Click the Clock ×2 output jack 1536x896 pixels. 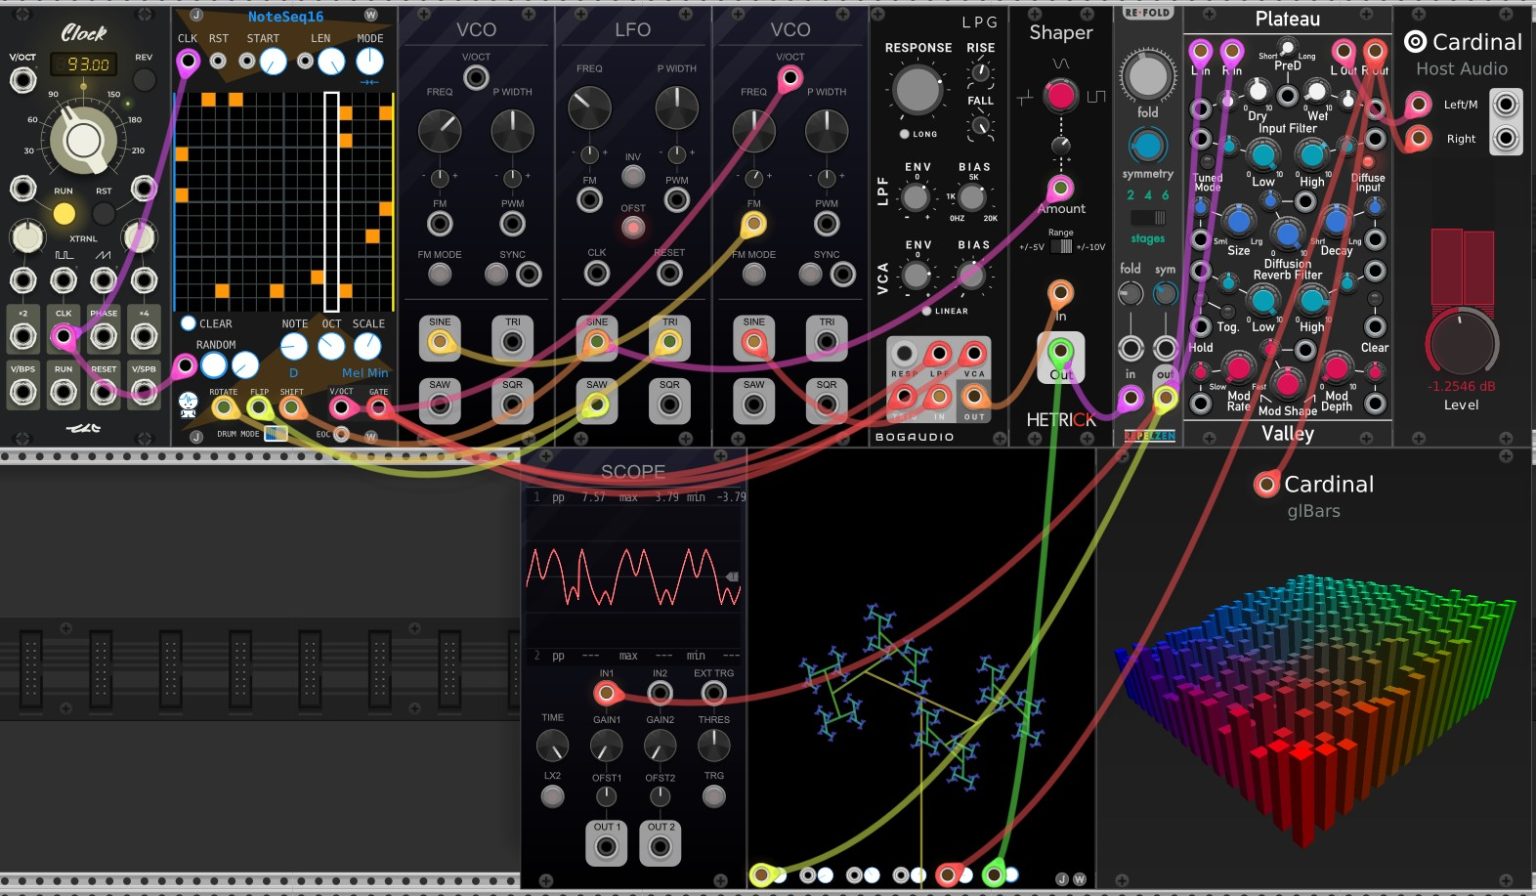tap(23, 336)
